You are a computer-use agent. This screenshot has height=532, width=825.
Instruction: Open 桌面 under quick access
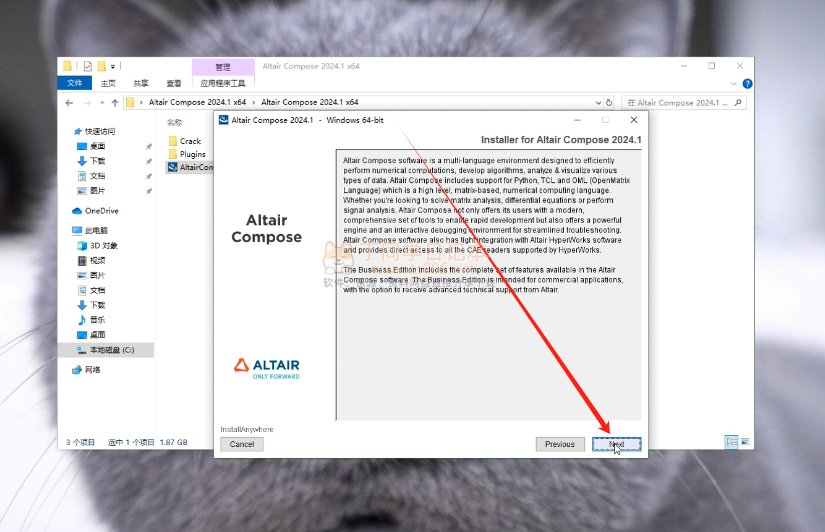[x=92, y=146]
